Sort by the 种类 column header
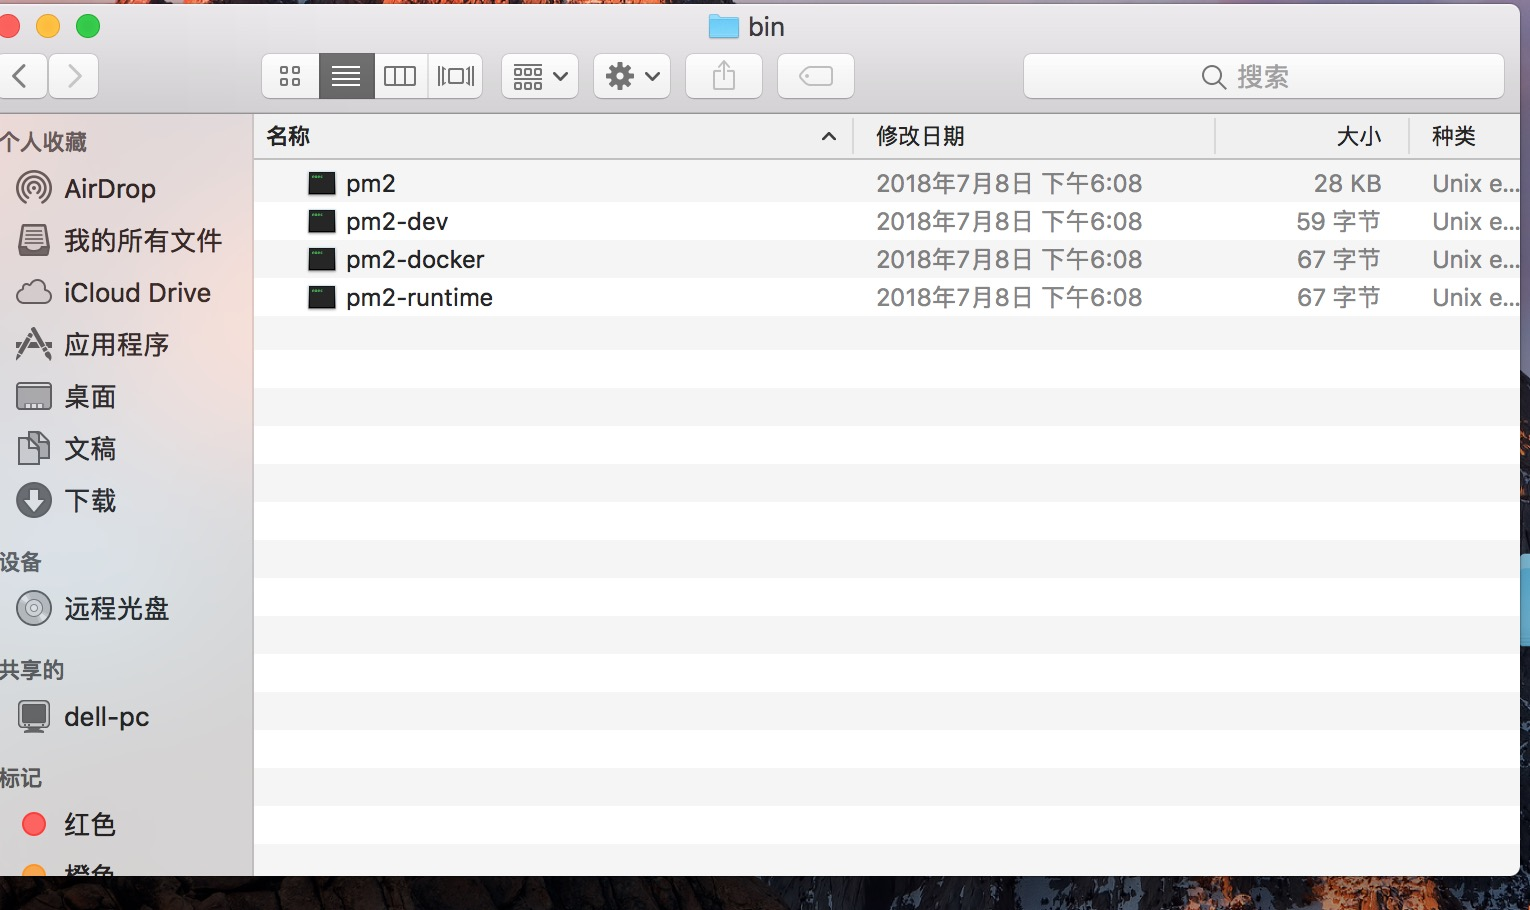The image size is (1530, 910). 1465,136
